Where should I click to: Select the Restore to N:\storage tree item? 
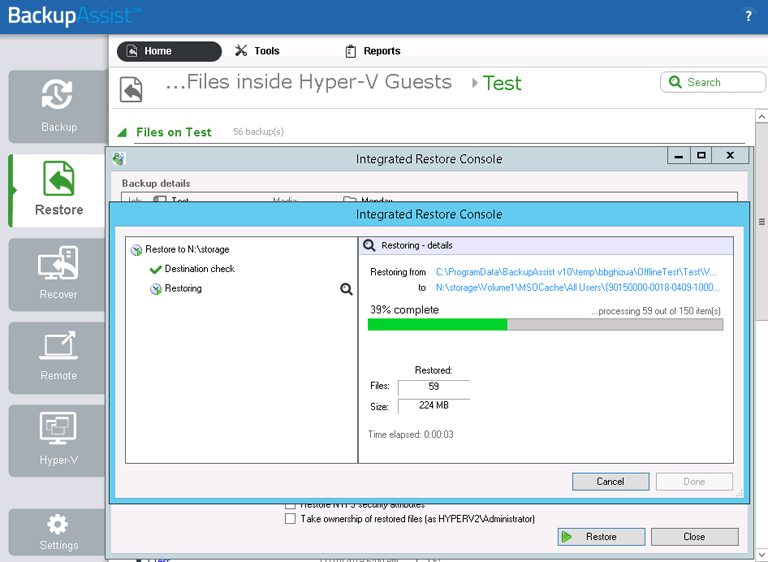(x=187, y=249)
